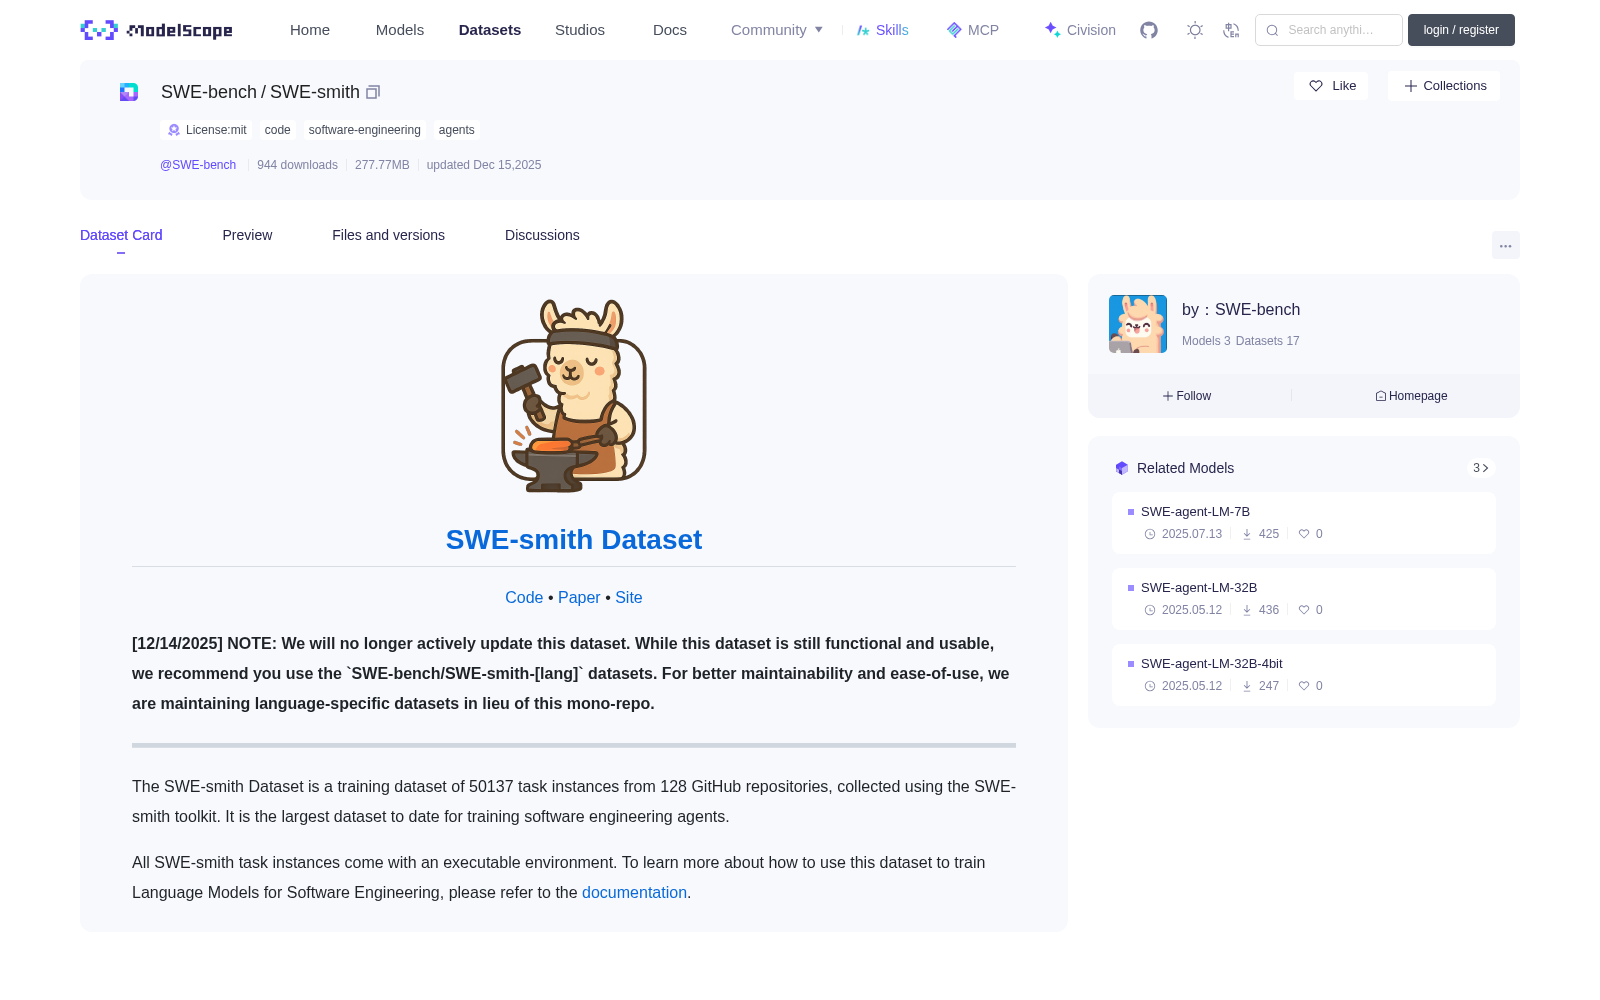Open the @SWE-bench owner link

tap(198, 165)
